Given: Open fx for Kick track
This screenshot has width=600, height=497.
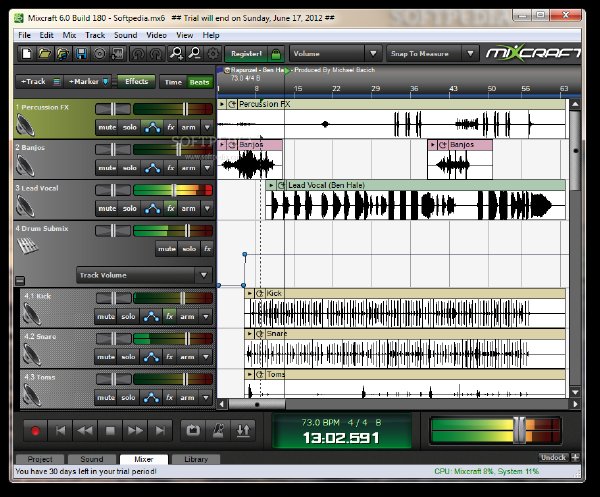Looking at the screenshot, I should click(170, 316).
